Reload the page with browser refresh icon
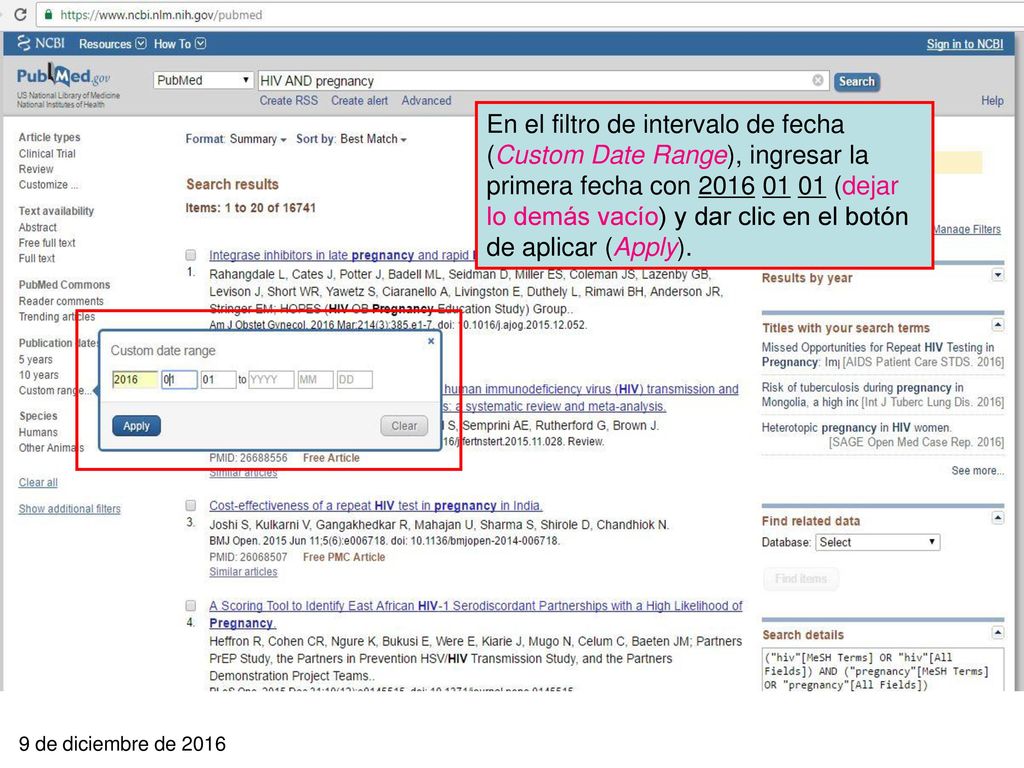This screenshot has width=1024, height=768. (20, 14)
